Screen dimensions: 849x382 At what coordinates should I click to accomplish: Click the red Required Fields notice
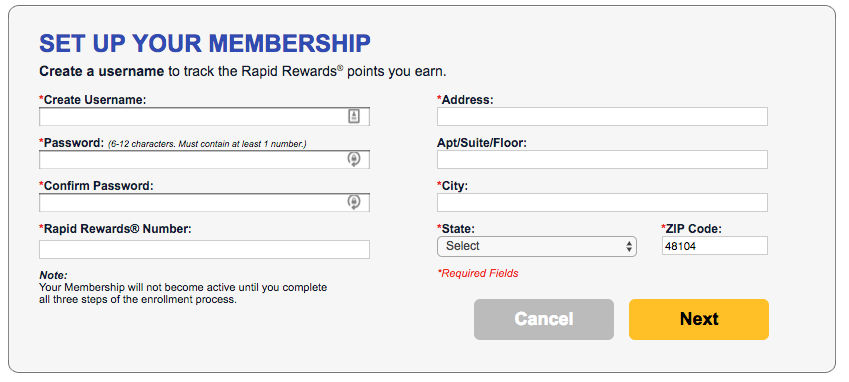click(x=478, y=273)
